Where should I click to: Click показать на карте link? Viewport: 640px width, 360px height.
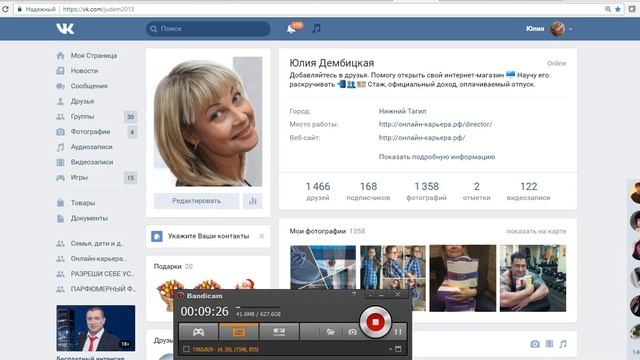point(536,231)
